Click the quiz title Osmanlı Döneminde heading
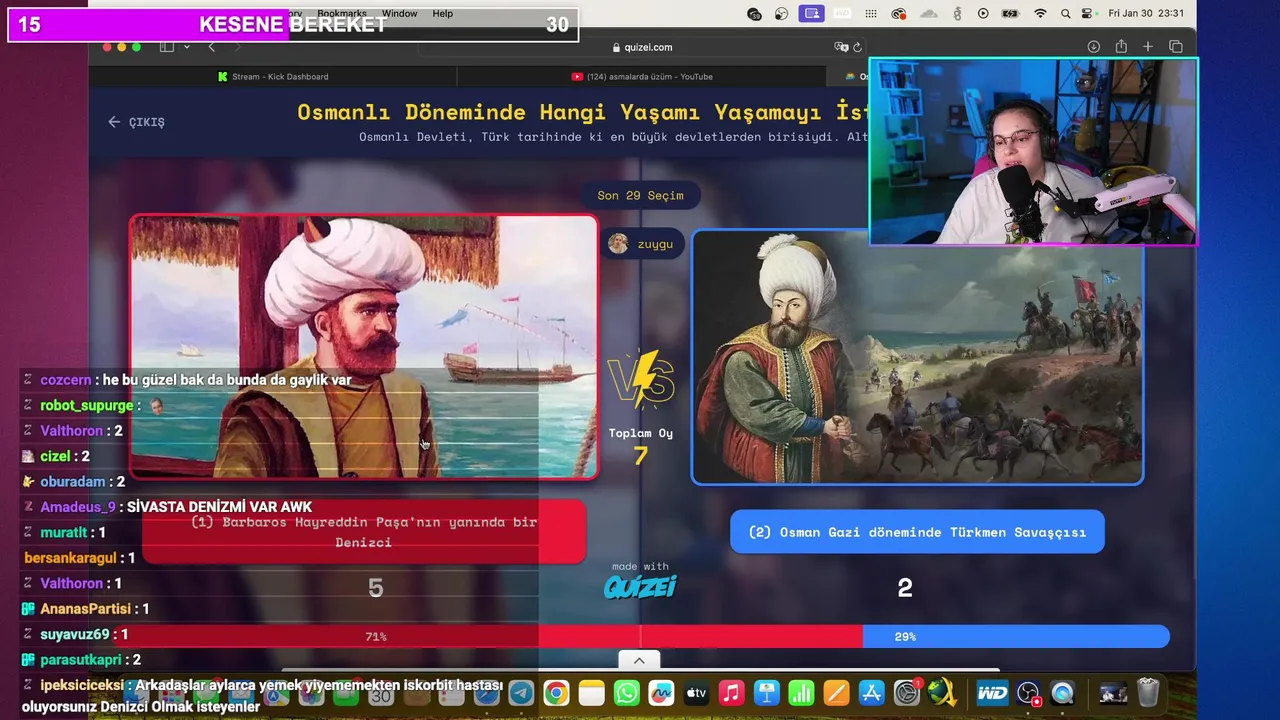The image size is (1280, 720). point(583,112)
